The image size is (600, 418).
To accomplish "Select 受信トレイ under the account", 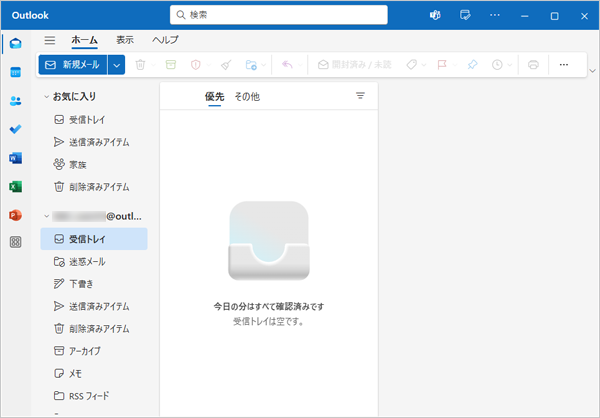I will (94, 239).
